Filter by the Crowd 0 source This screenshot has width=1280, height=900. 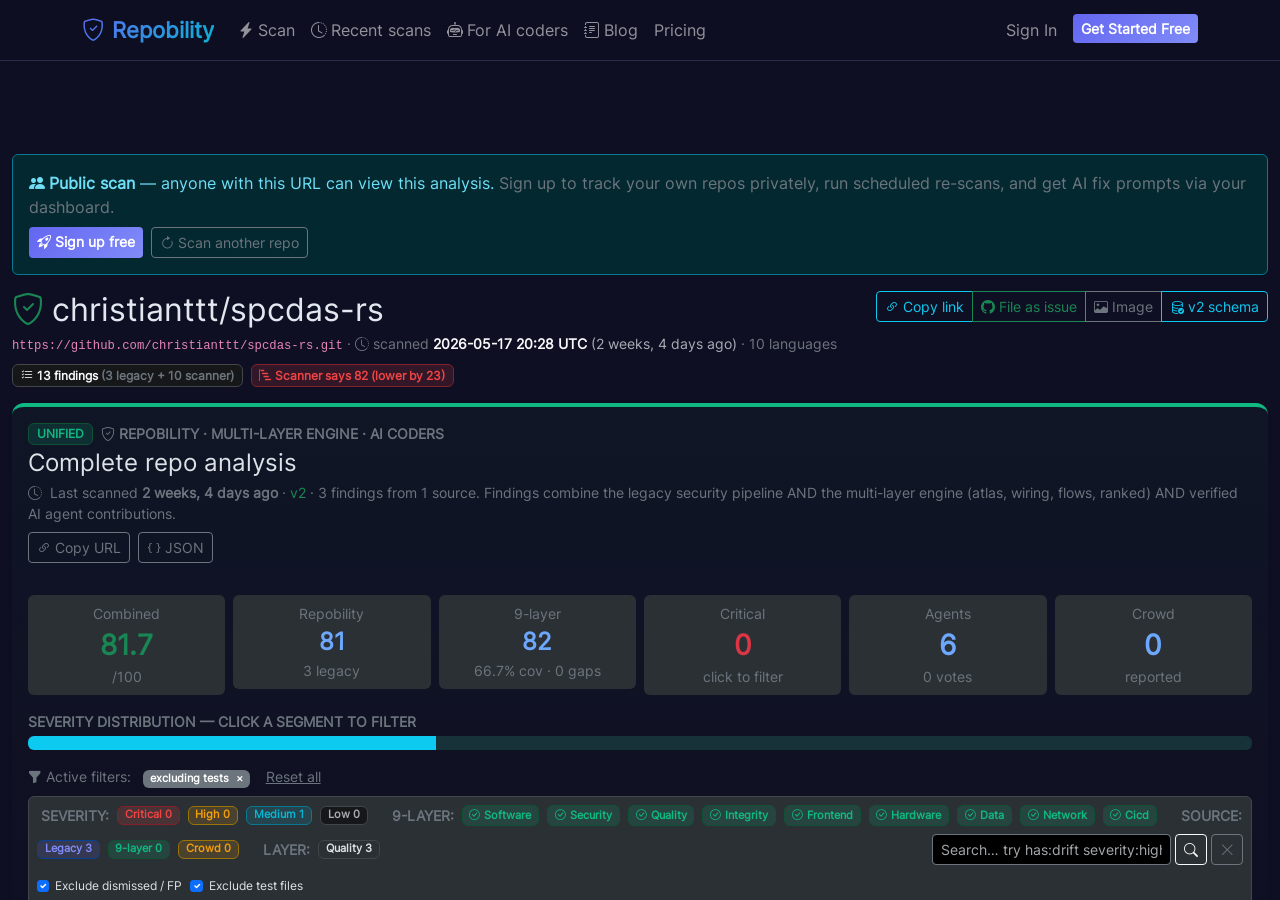pos(208,849)
